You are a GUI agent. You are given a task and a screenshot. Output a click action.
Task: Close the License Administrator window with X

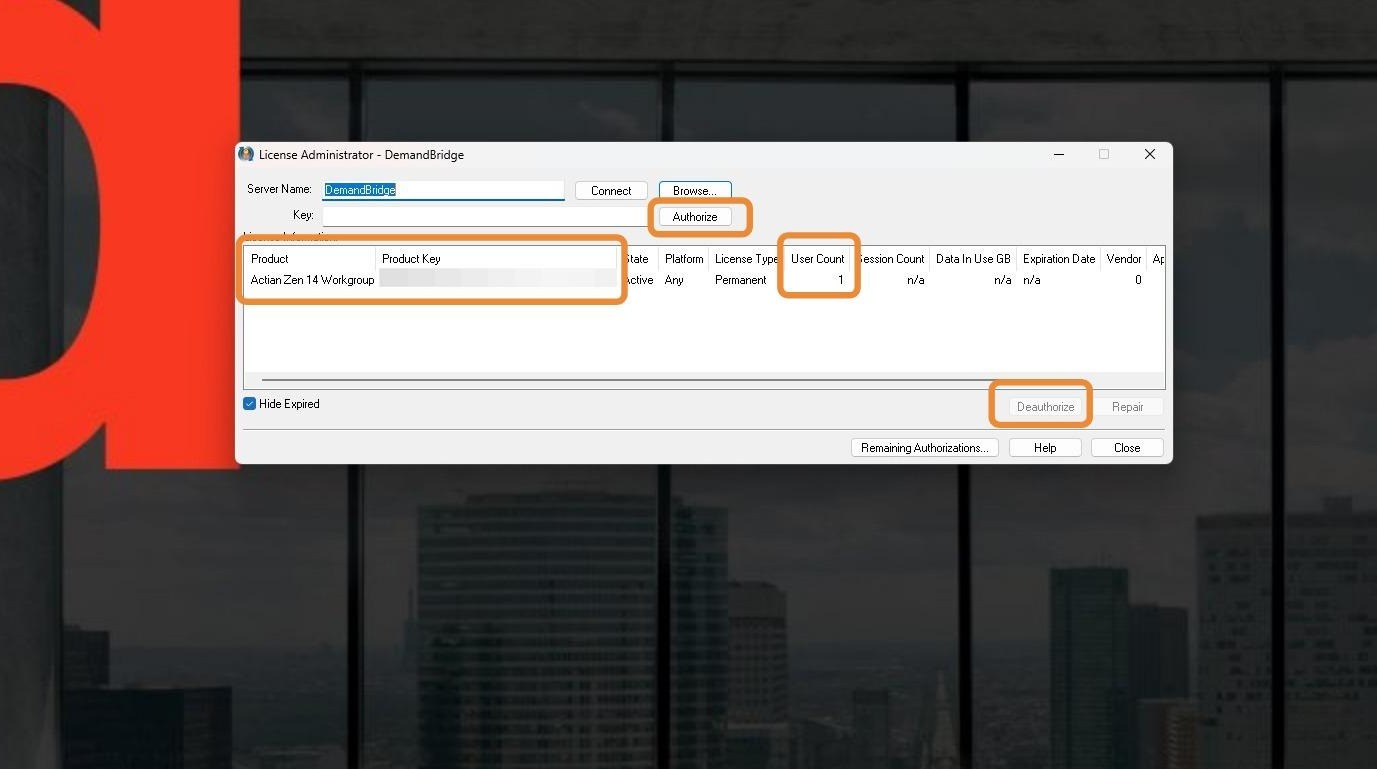pyautogui.click(x=1150, y=154)
